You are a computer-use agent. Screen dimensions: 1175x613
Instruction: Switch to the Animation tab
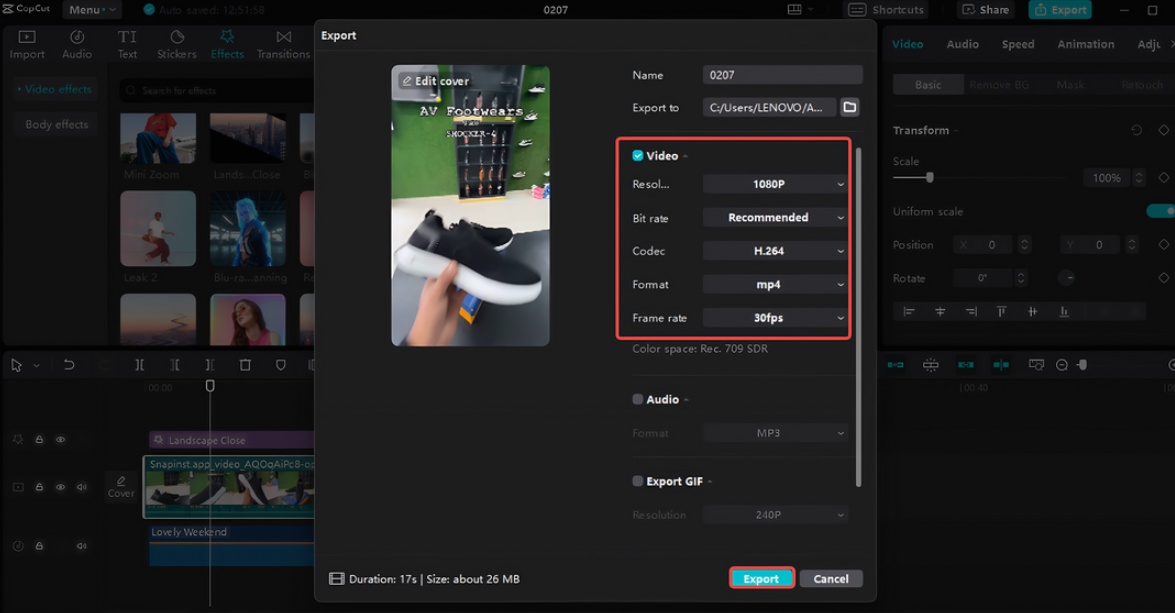(x=1085, y=44)
